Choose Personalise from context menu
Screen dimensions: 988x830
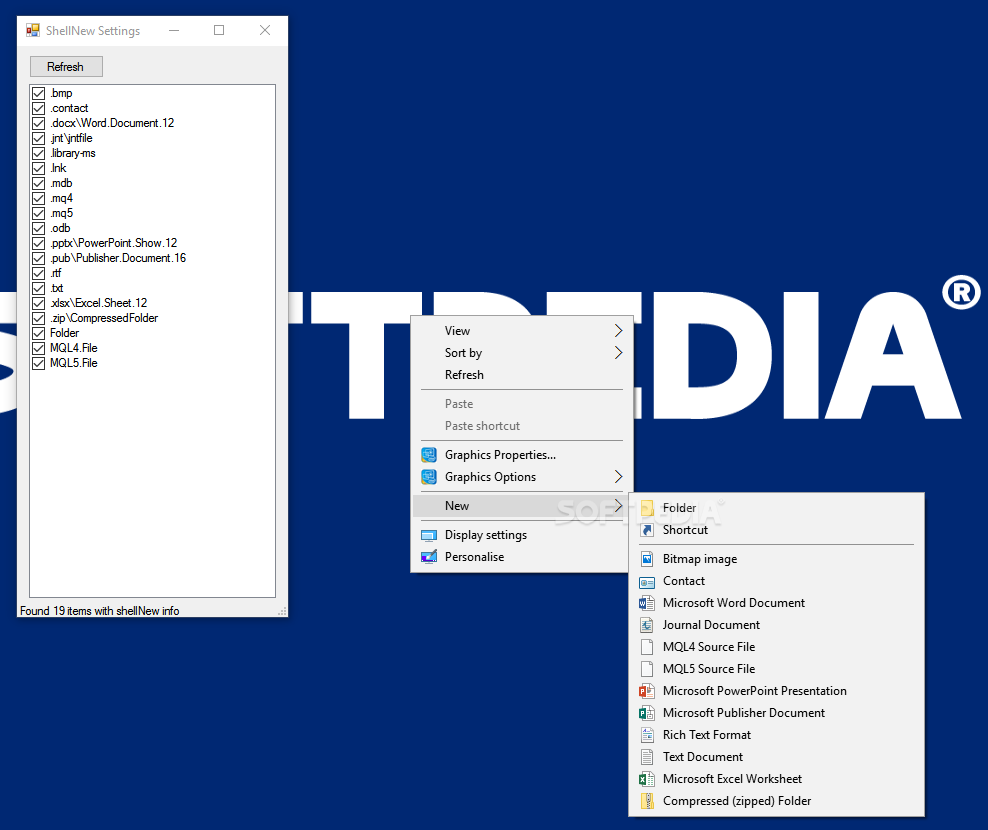pos(522,557)
